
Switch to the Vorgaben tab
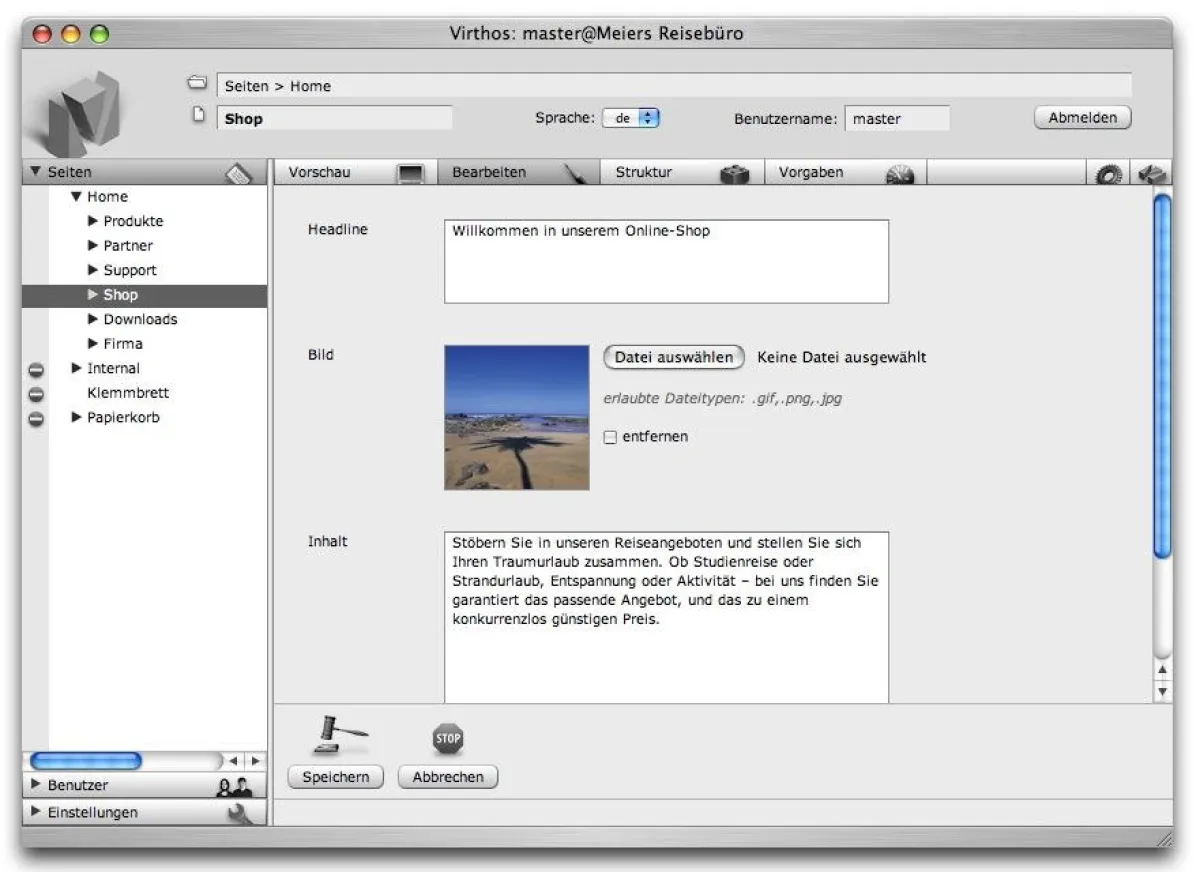point(810,172)
